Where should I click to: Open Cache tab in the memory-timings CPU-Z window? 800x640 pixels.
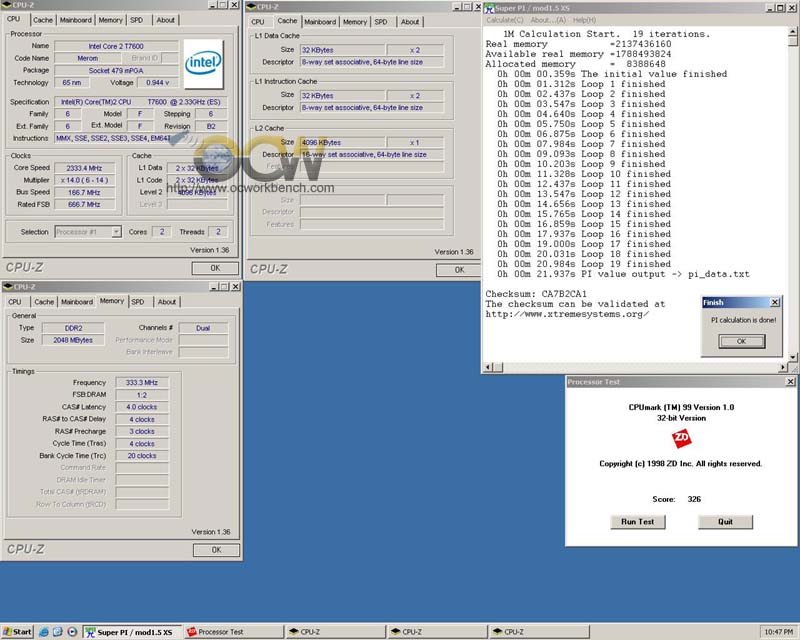pos(44,302)
